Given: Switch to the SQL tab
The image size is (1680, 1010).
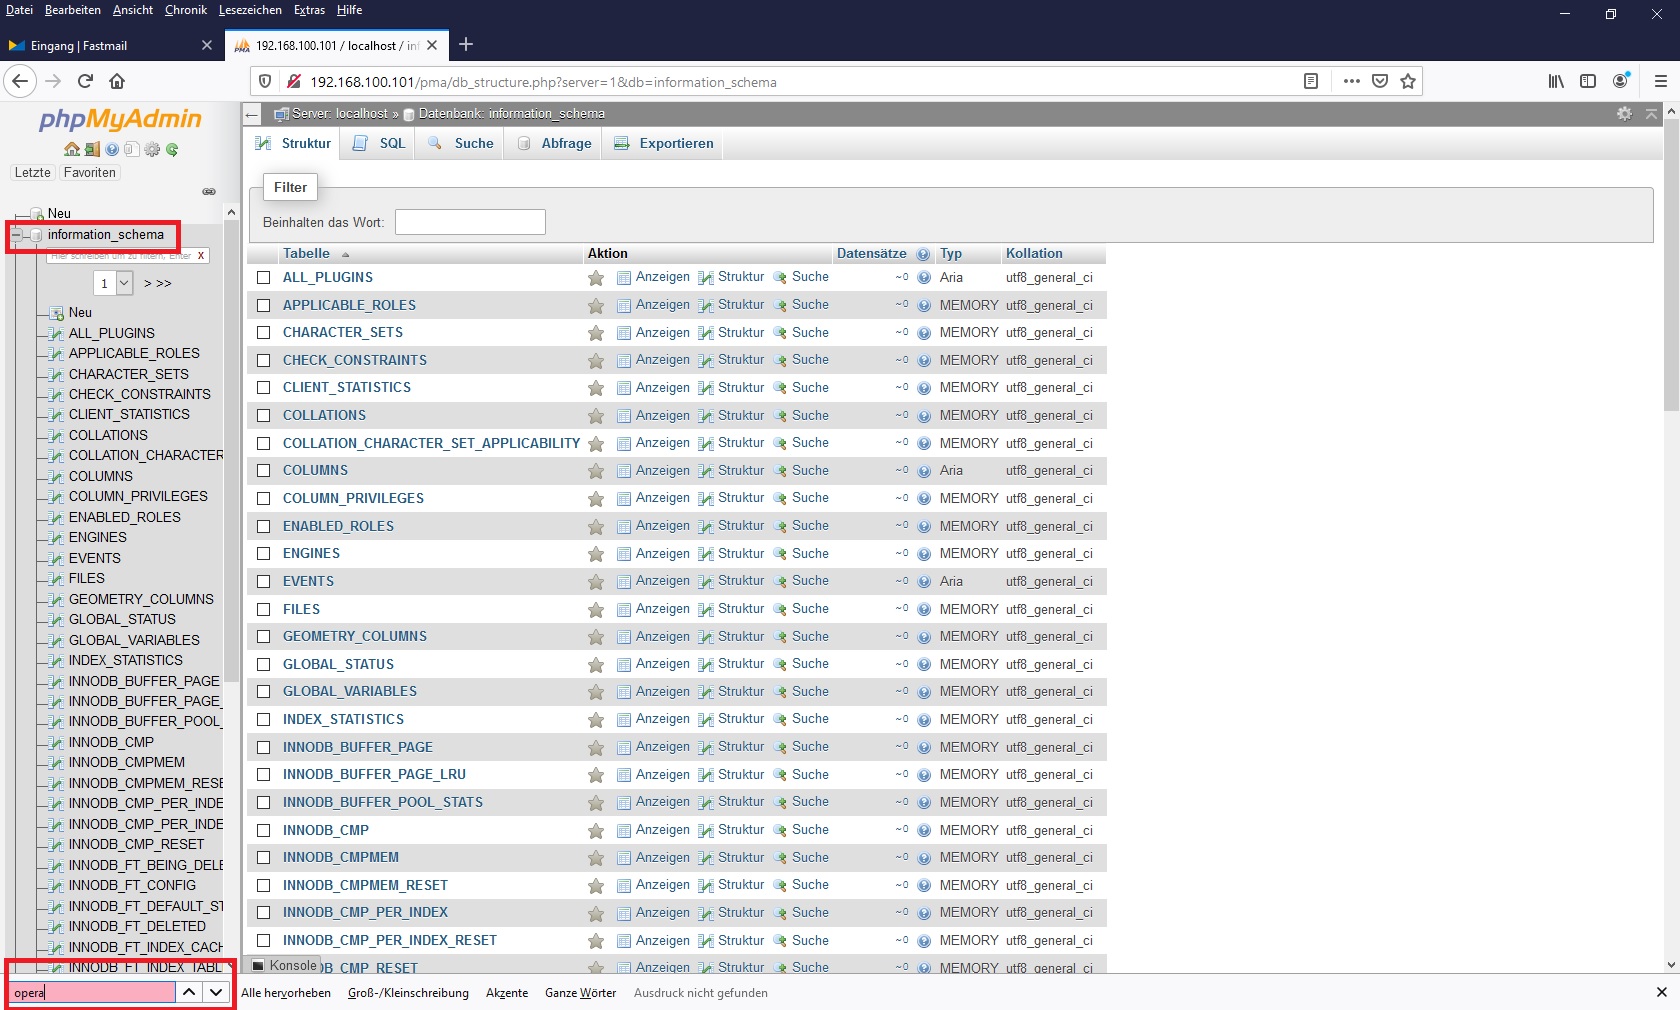Looking at the screenshot, I should [x=390, y=143].
